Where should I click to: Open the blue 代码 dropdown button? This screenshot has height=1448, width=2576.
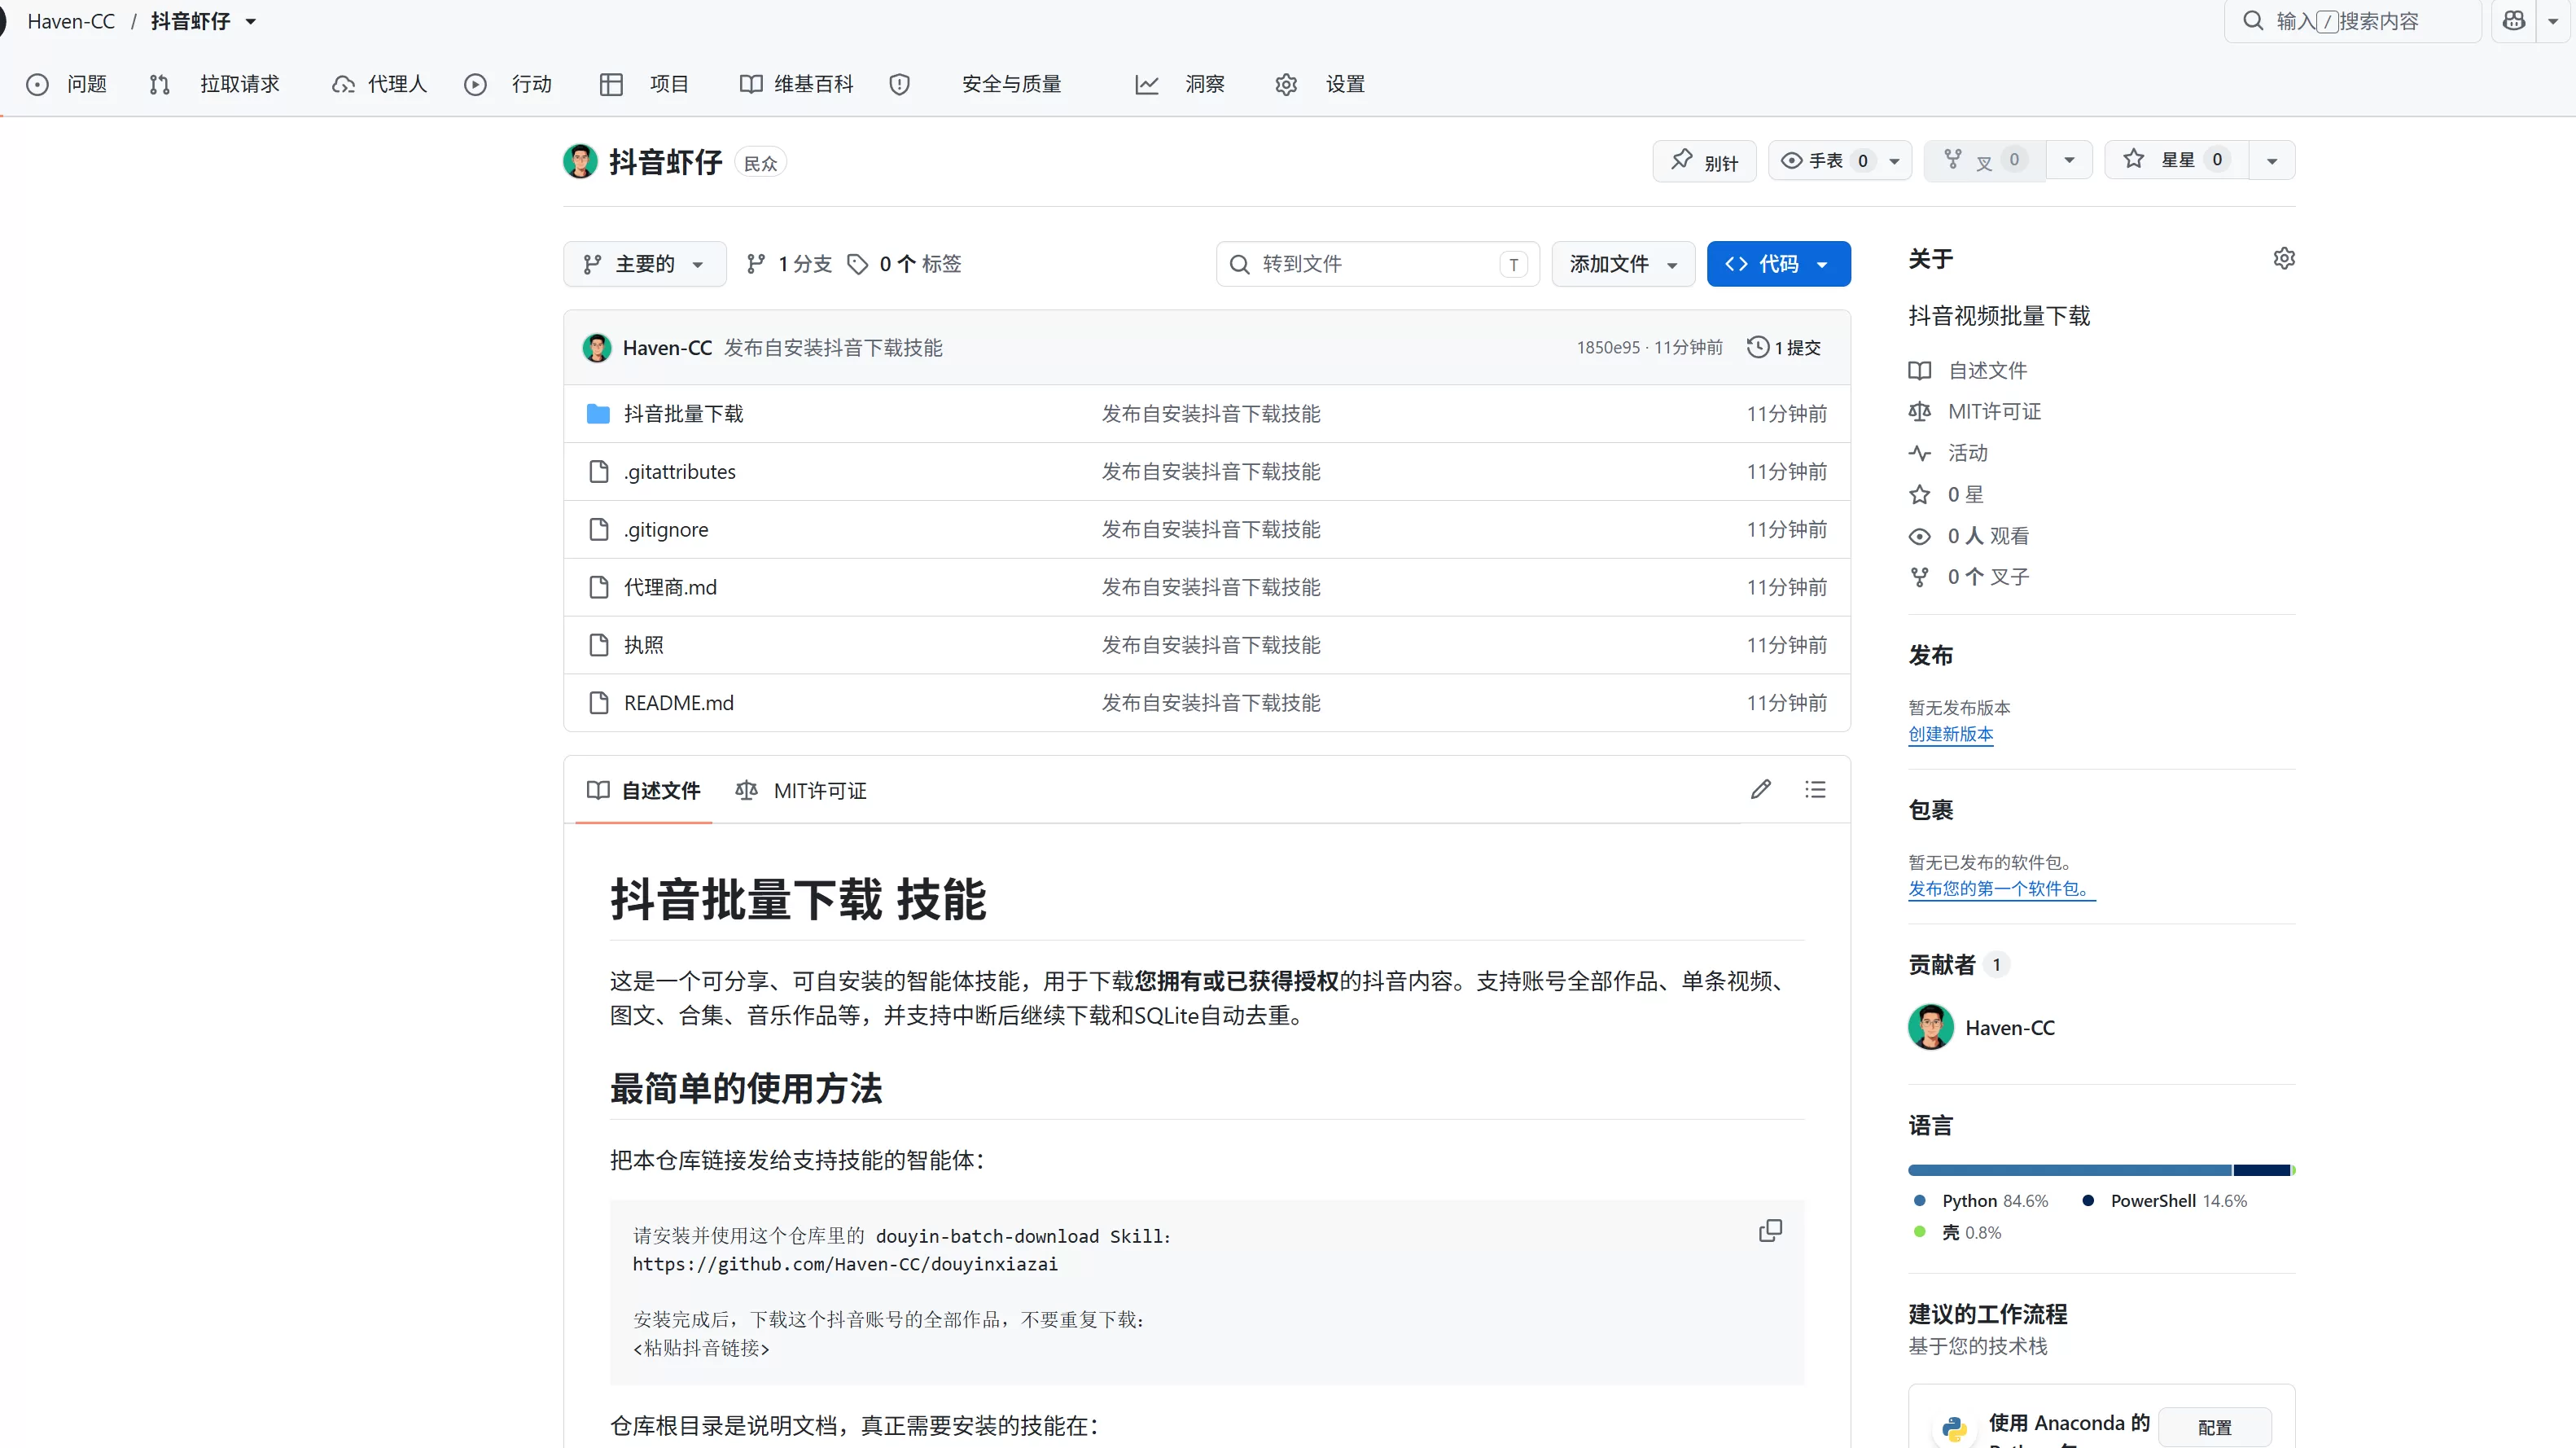pos(1778,263)
